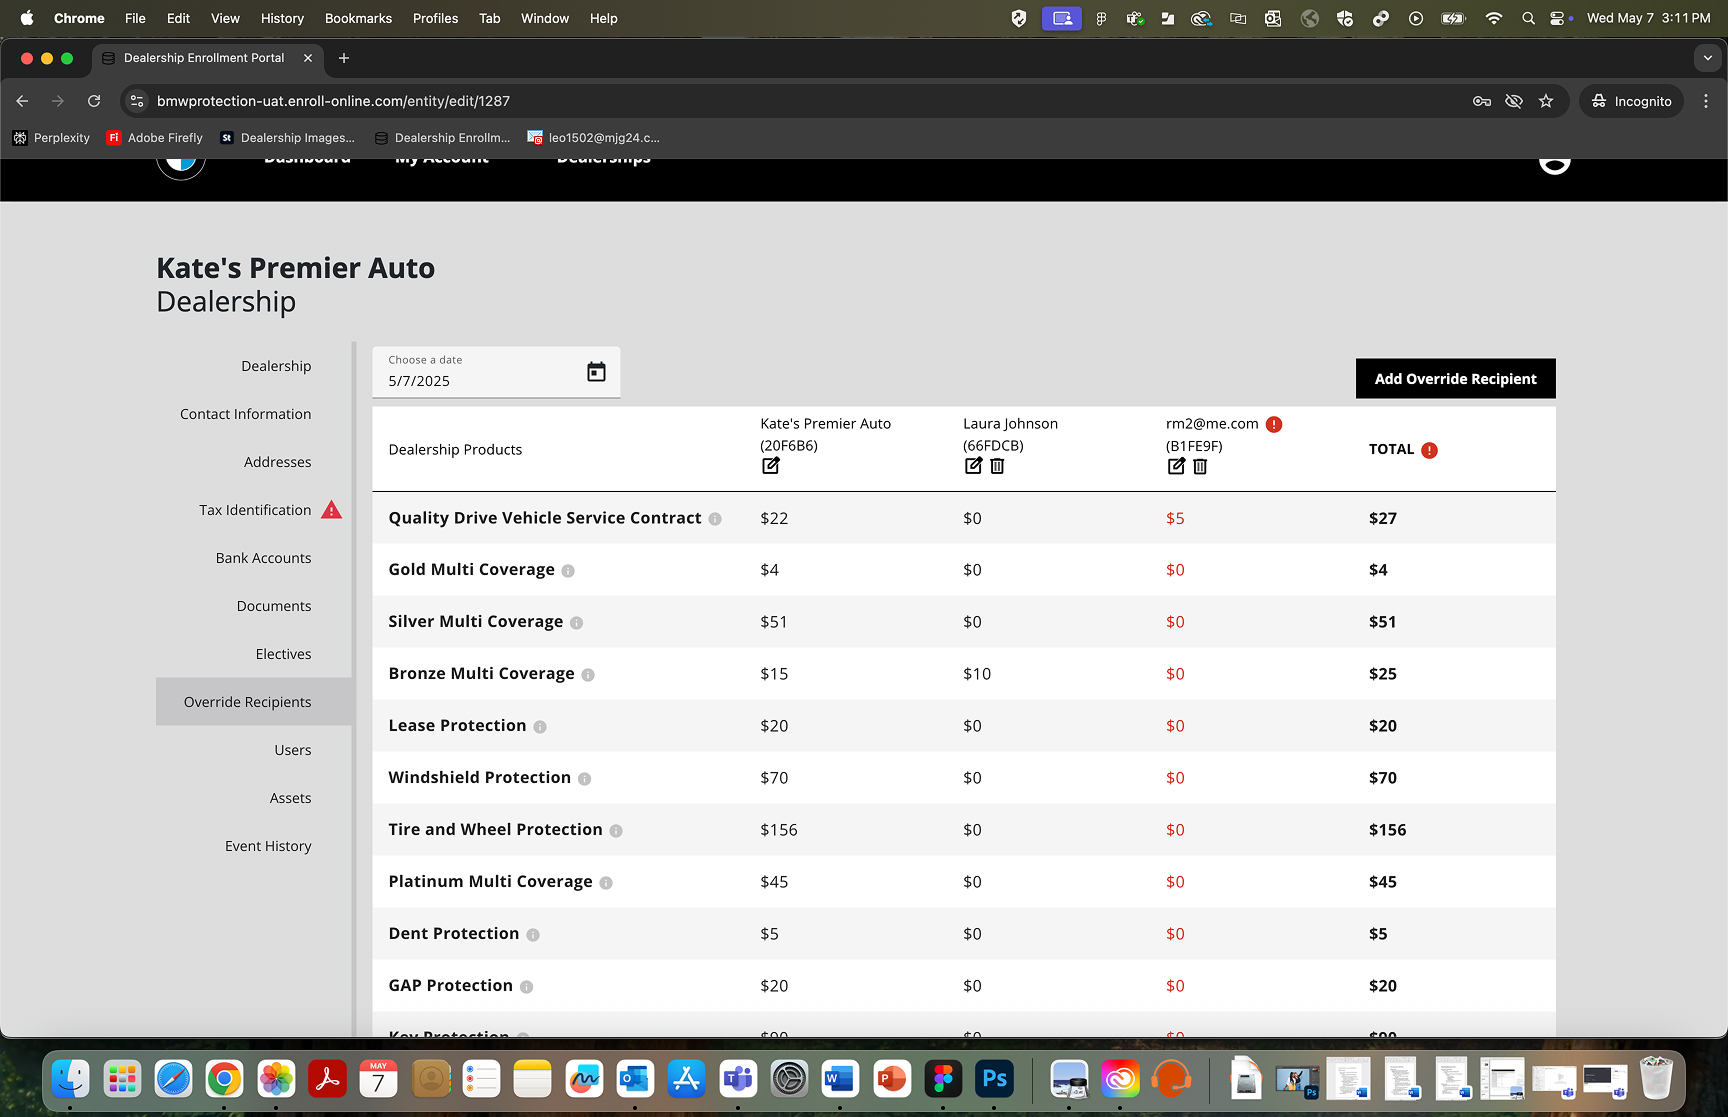Click the Add Override Recipient button
Image resolution: width=1728 pixels, height=1117 pixels.
1455,379
